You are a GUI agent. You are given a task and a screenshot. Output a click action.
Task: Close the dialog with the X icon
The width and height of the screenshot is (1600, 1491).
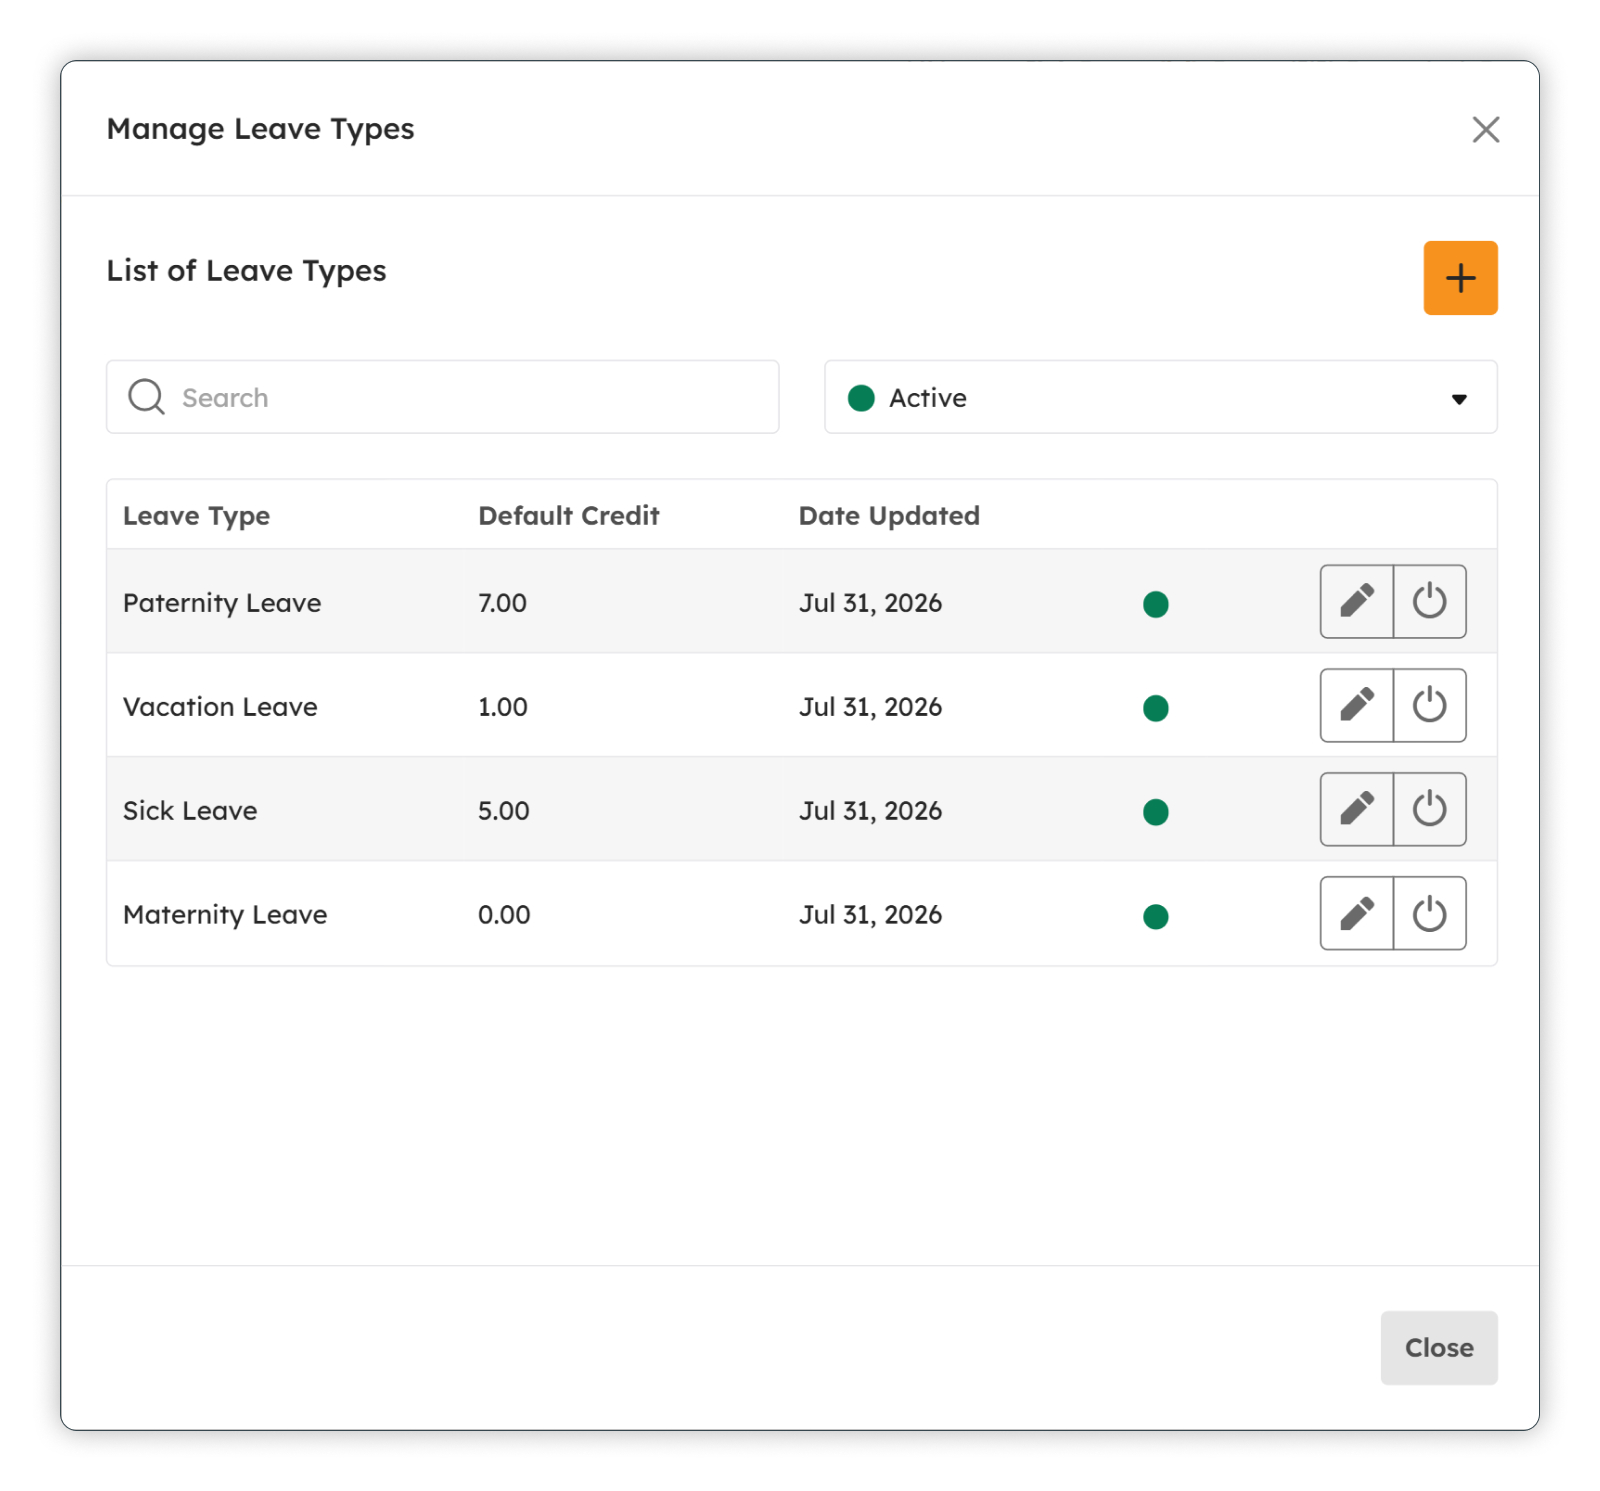pyautogui.click(x=1485, y=129)
